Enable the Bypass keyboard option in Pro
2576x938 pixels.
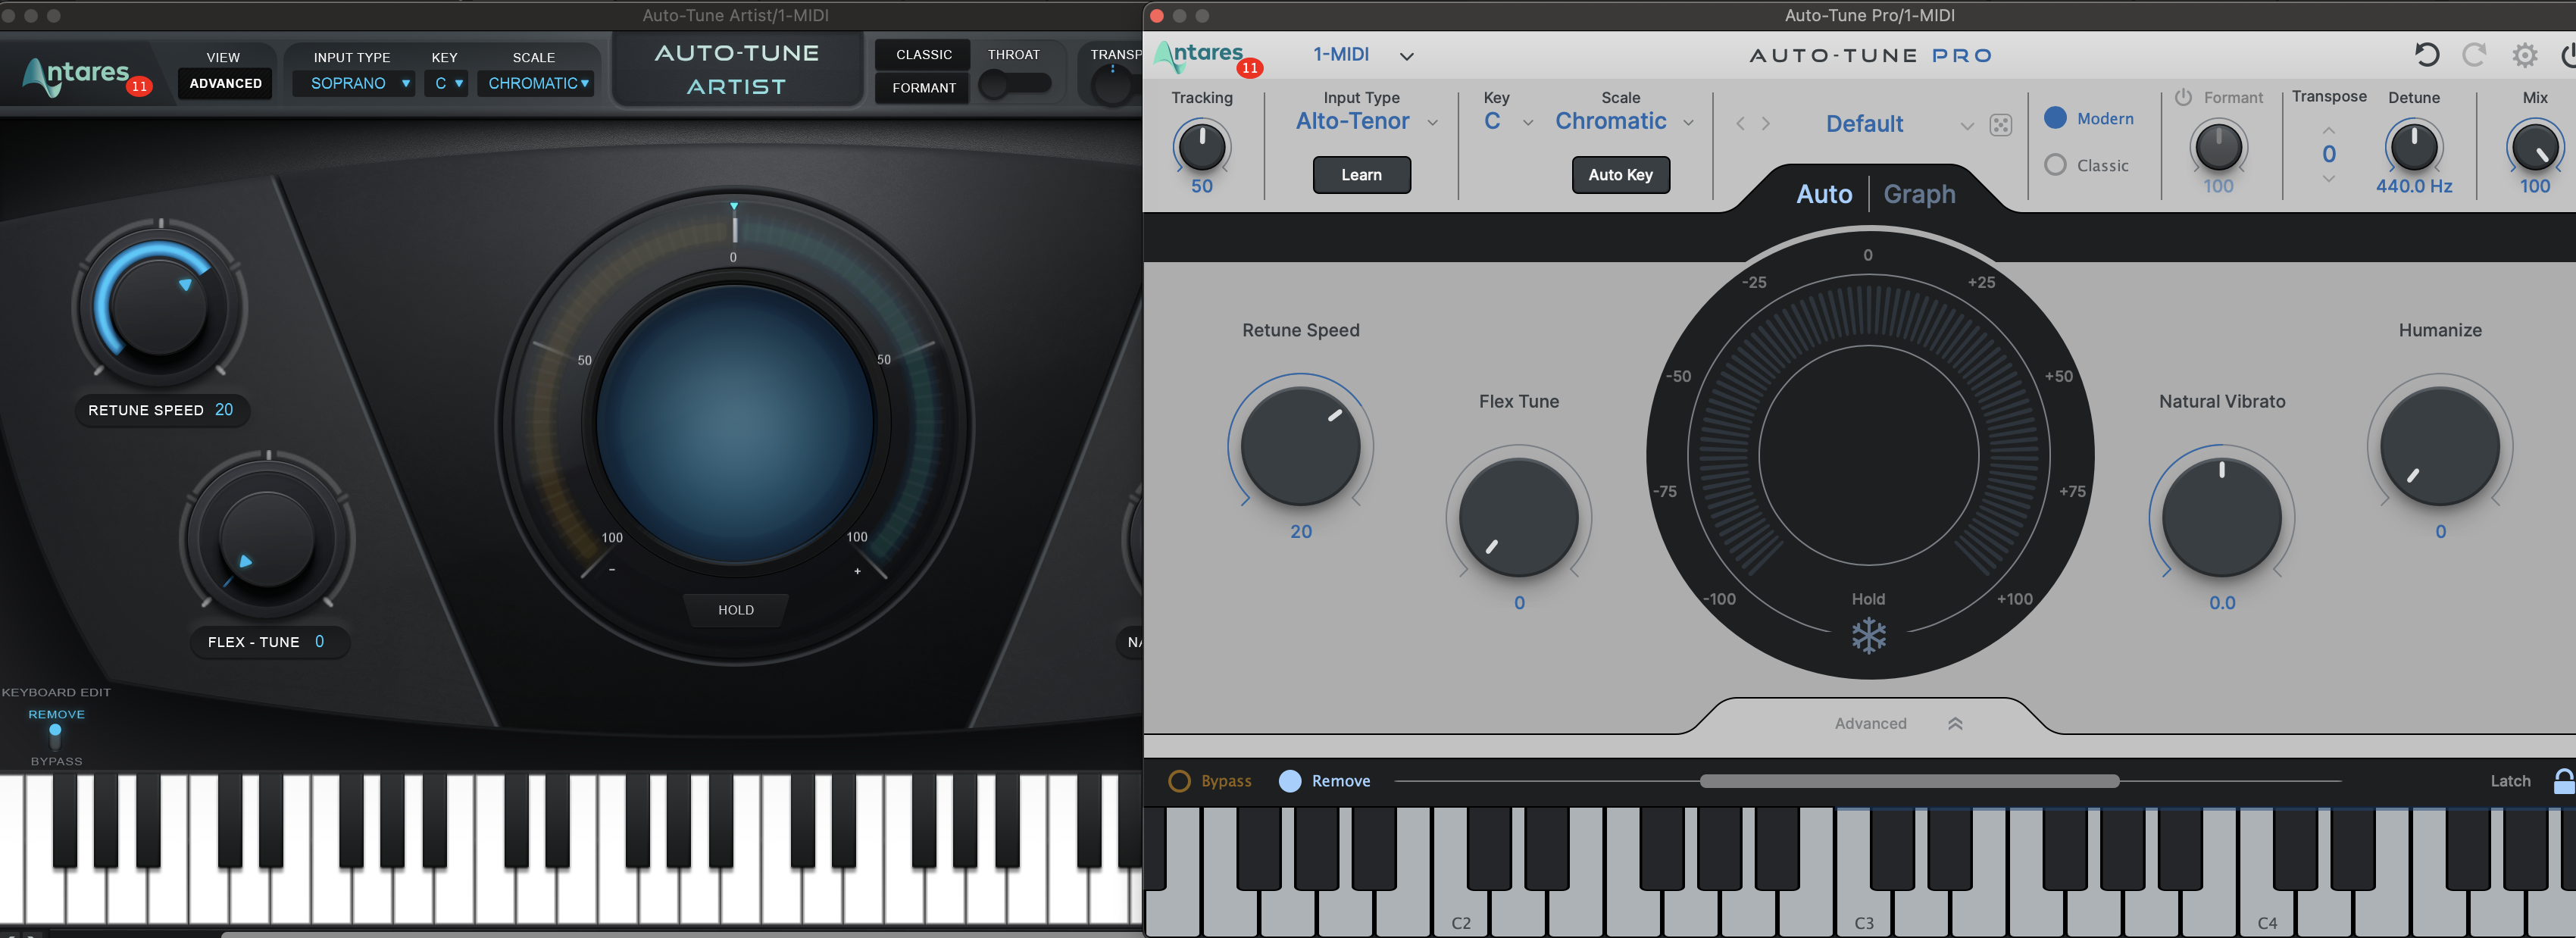(x=1180, y=781)
